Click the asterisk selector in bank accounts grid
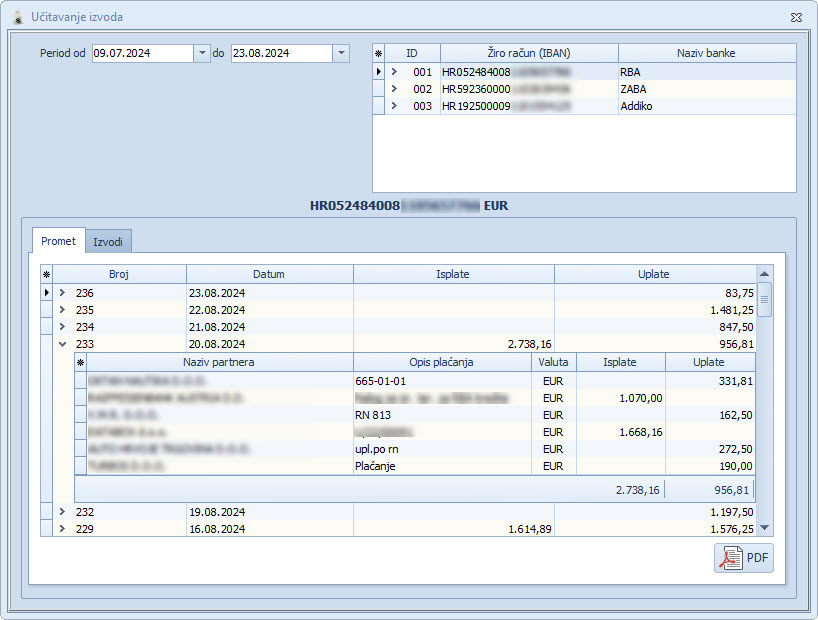The height and width of the screenshot is (620, 818). pyautogui.click(x=378, y=53)
